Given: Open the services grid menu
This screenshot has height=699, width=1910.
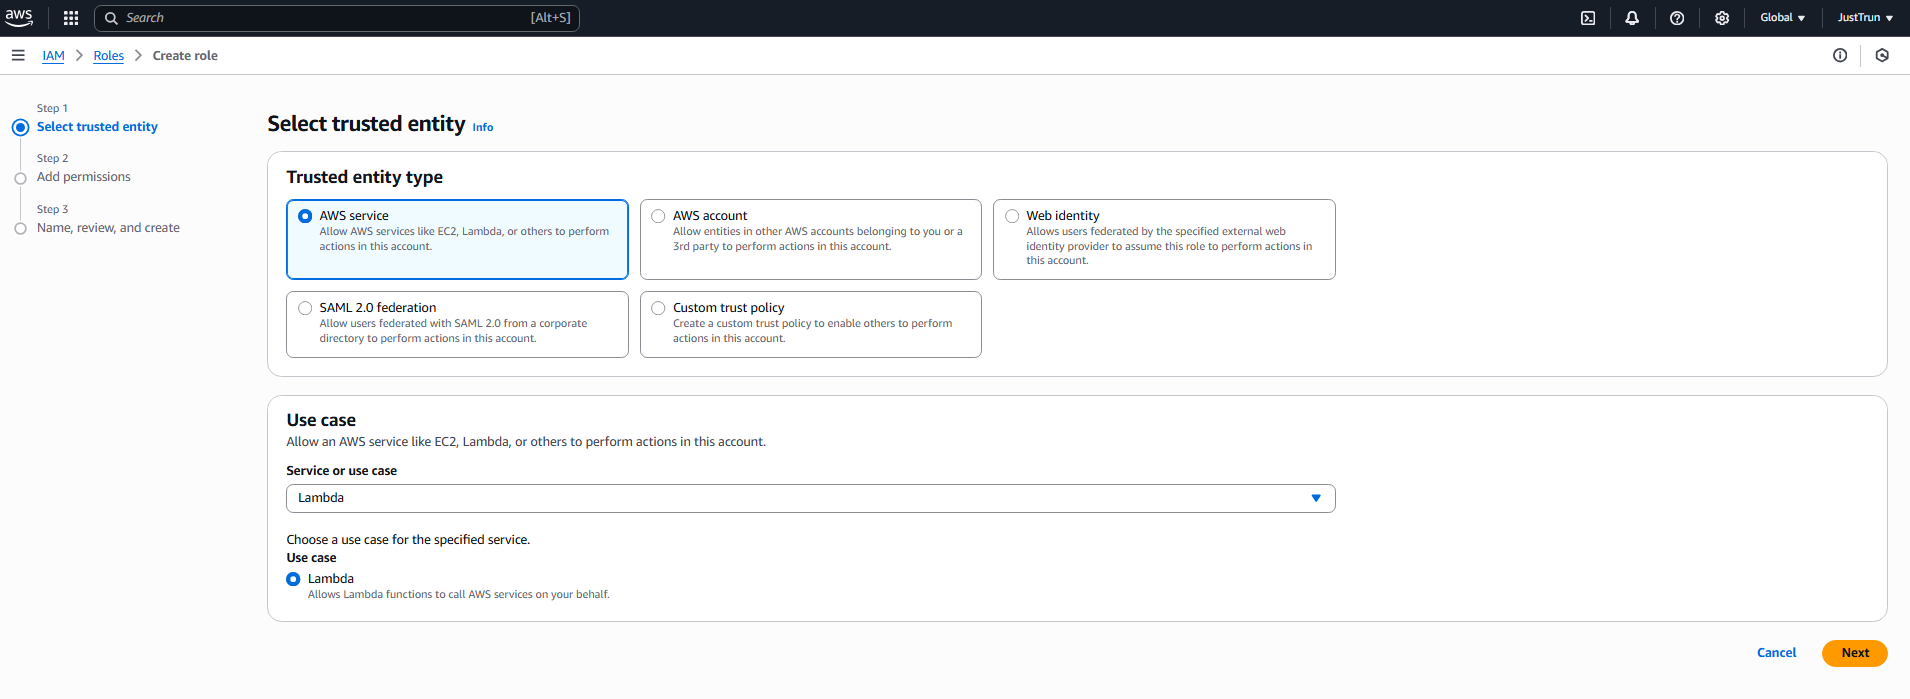Looking at the screenshot, I should tap(71, 18).
